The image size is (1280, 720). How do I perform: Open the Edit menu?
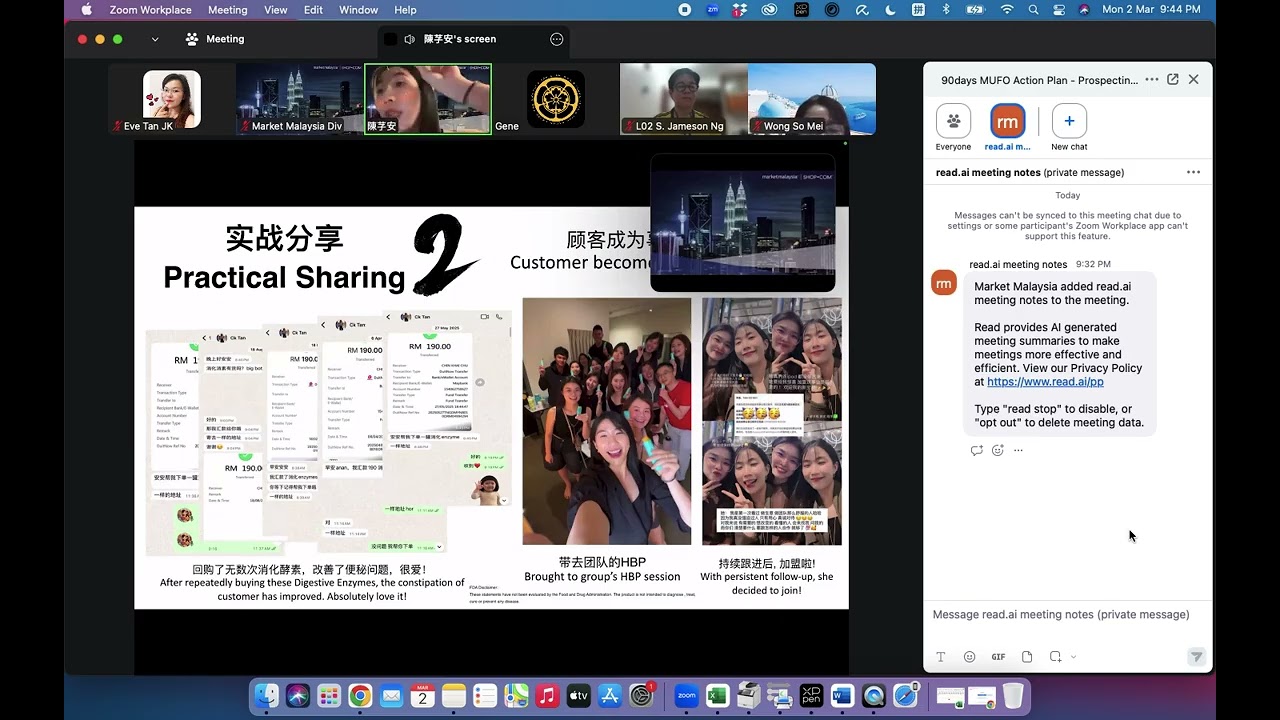coord(313,10)
